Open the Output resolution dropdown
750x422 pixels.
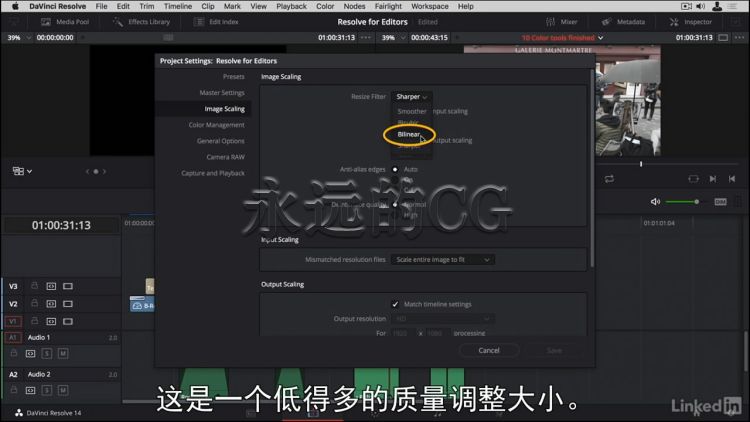443,319
